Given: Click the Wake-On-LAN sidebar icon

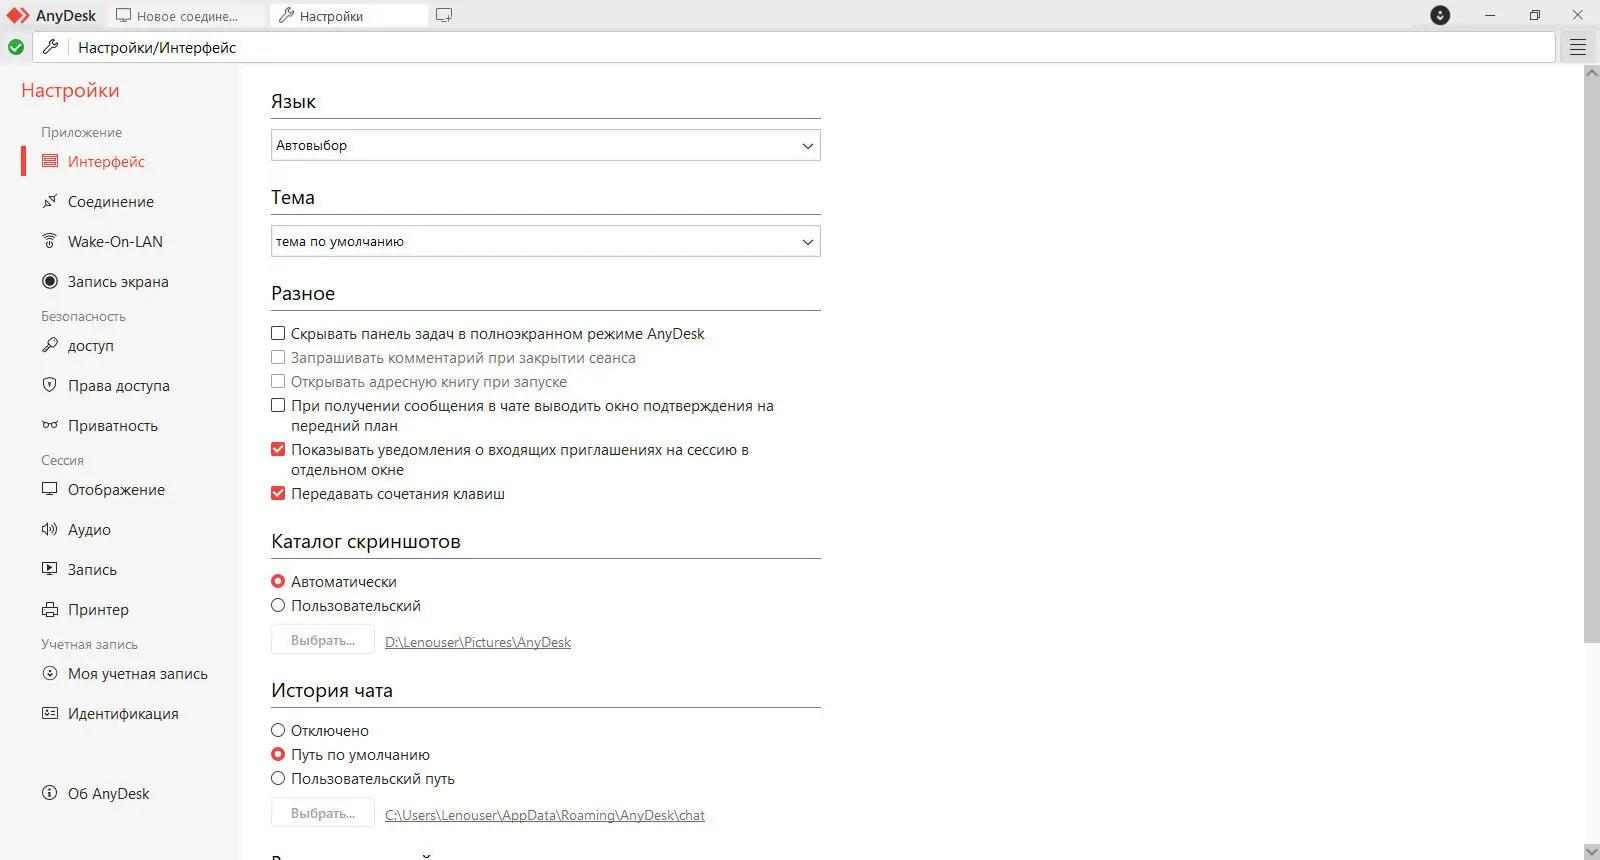Looking at the screenshot, I should 50,241.
